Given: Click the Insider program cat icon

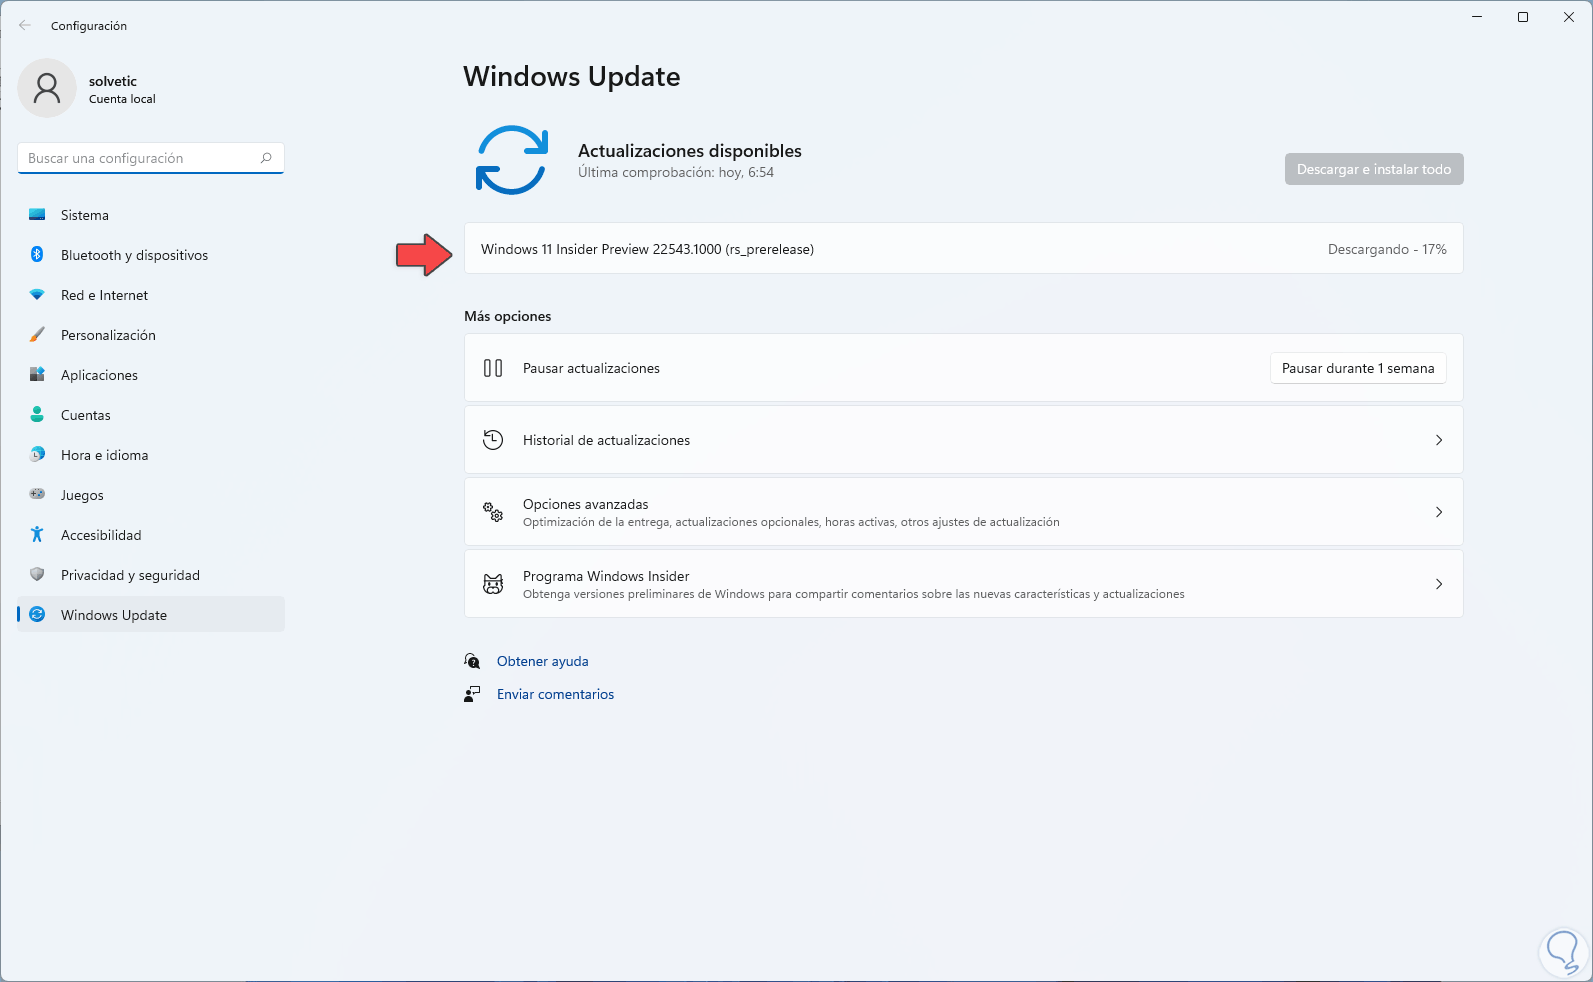Looking at the screenshot, I should pos(493,584).
